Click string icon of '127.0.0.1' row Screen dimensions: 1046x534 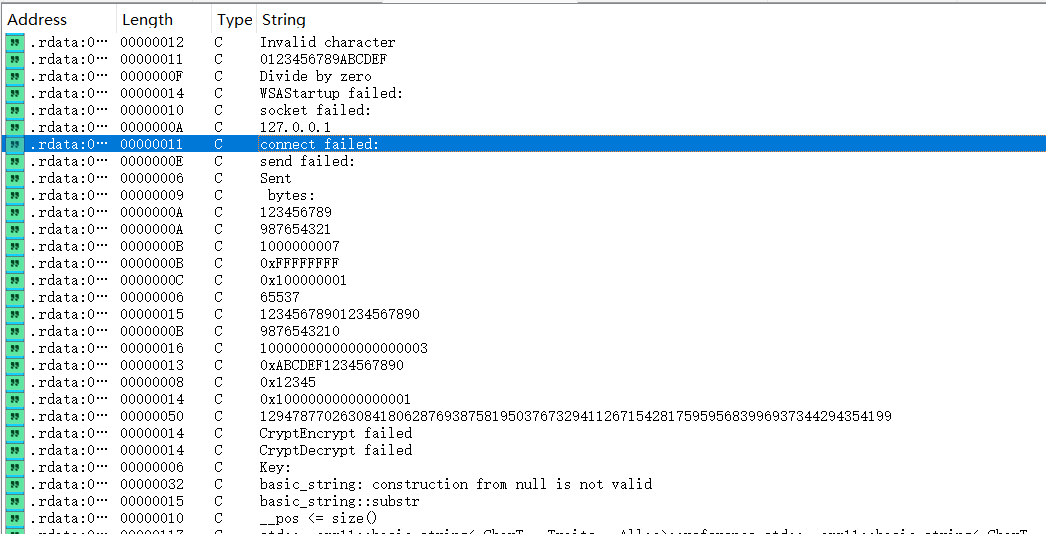click(x=15, y=127)
